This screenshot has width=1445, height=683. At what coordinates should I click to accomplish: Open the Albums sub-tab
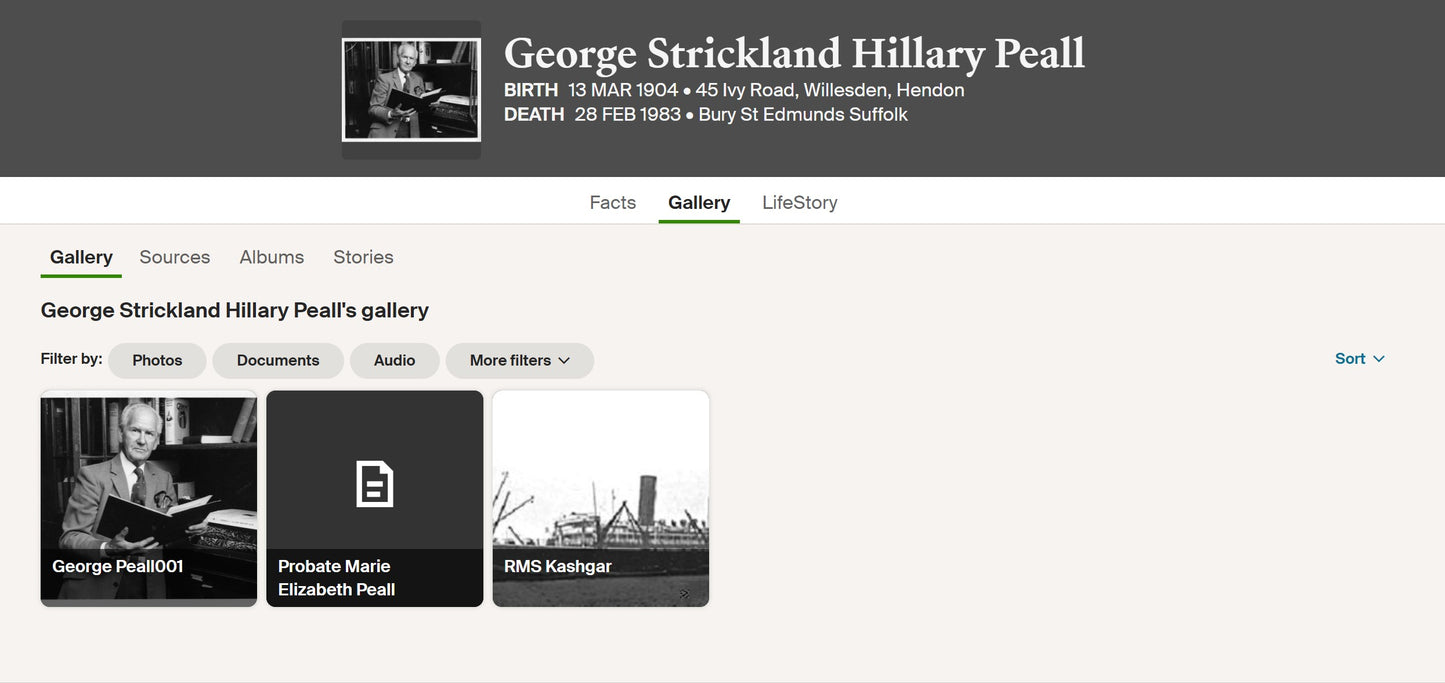(x=272, y=257)
